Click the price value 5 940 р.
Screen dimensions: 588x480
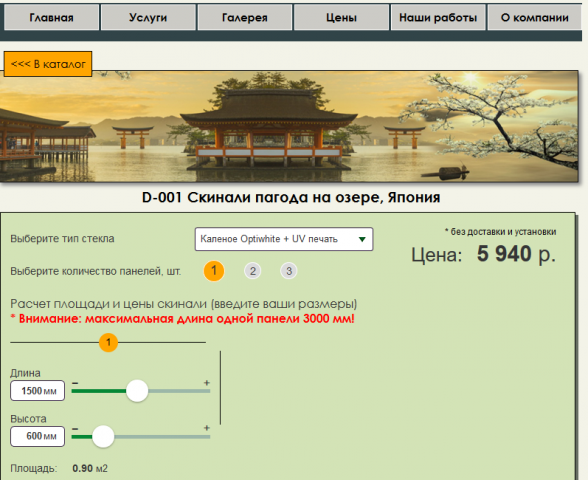[516, 254]
